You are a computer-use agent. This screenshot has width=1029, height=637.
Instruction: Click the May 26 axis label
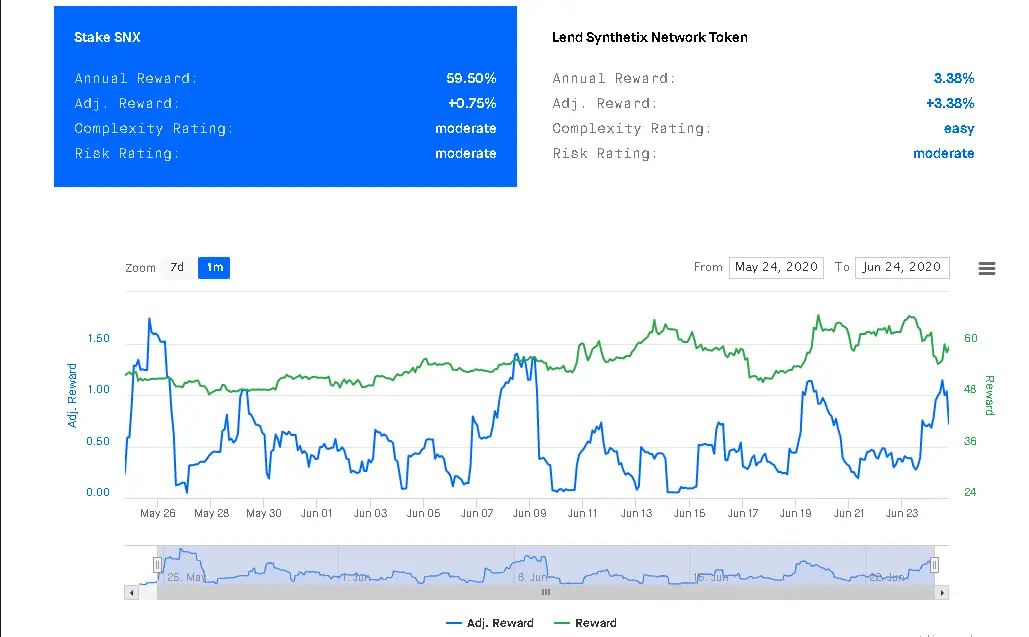[158, 513]
